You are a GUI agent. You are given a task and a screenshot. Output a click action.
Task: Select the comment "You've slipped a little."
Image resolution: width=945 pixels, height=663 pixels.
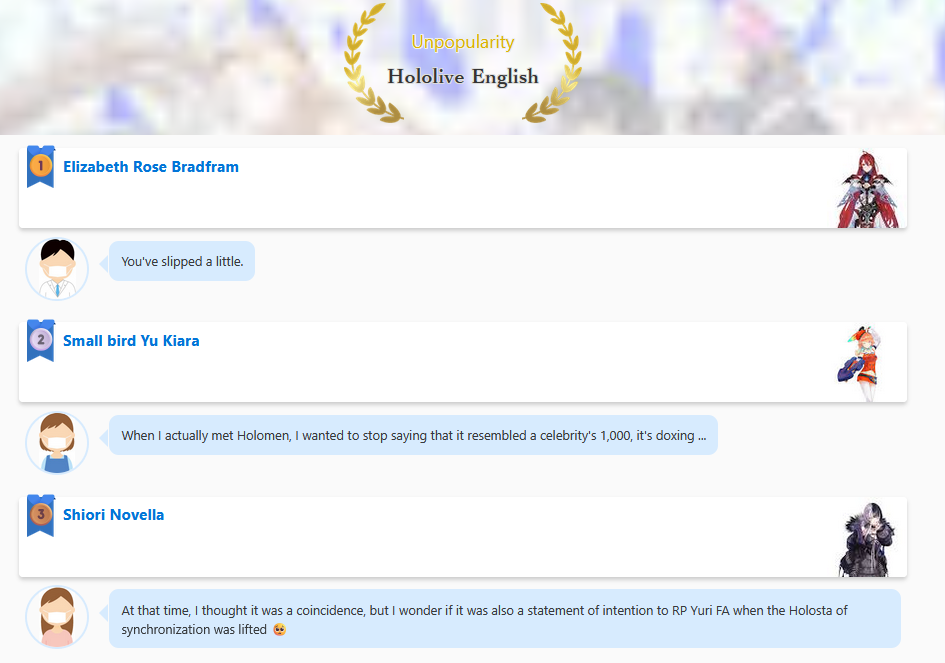point(182,261)
